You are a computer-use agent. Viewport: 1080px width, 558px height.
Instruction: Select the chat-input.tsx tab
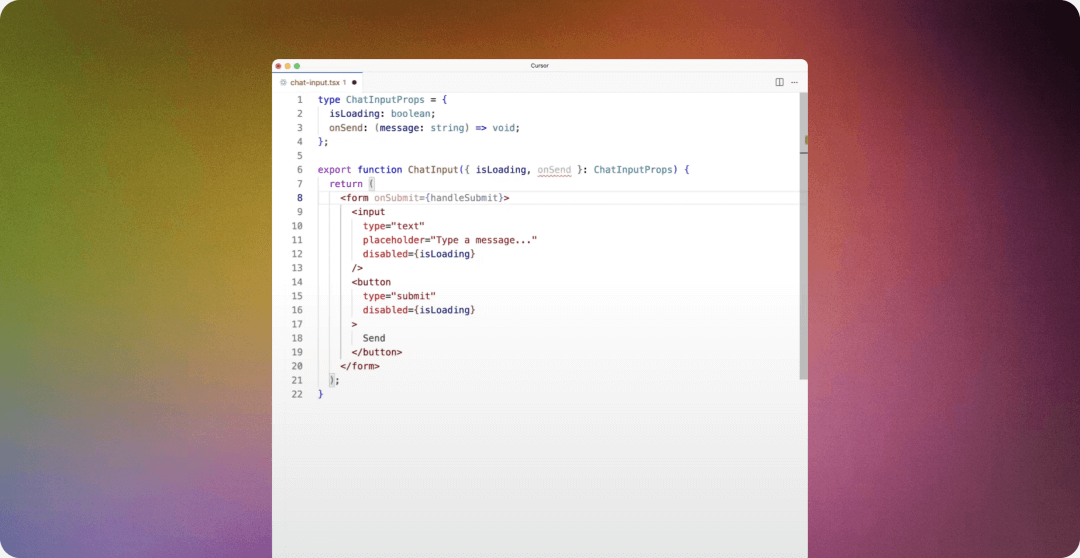point(315,82)
